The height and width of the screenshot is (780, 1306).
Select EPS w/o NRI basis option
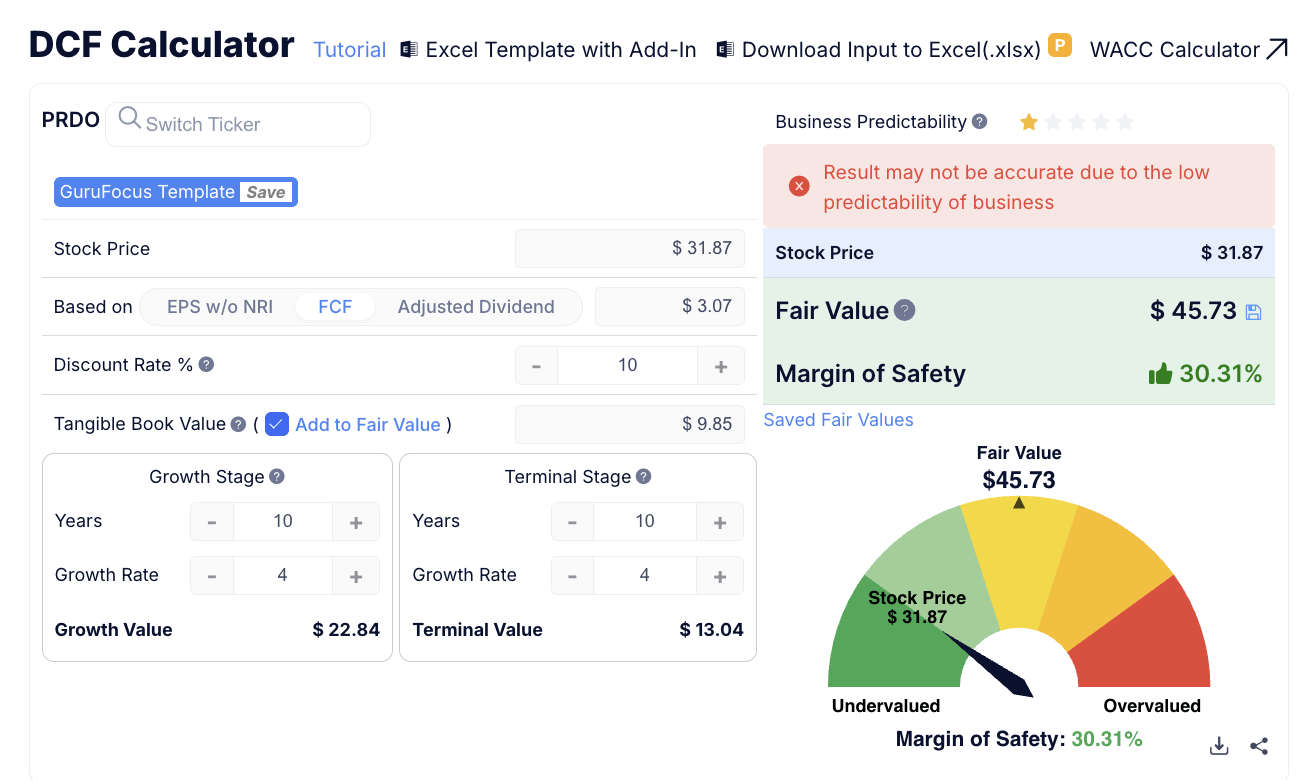pyautogui.click(x=220, y=307)
